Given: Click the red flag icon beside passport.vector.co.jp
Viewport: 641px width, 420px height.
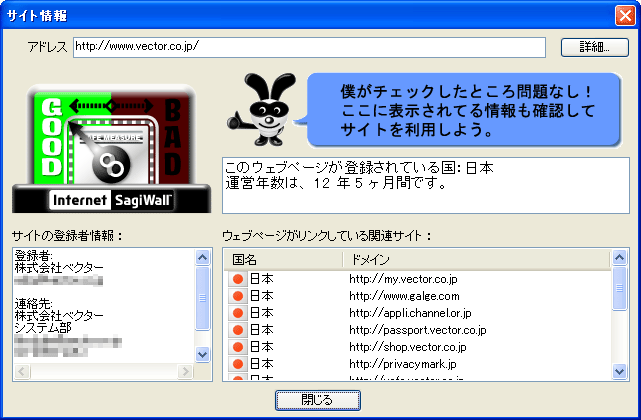Looking at the screenshot, I should 238,330.
